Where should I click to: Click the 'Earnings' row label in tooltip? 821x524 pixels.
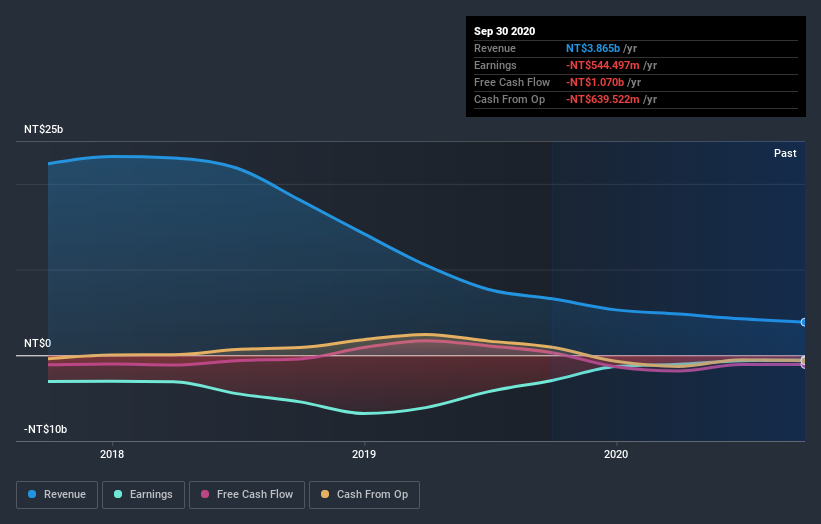(x=495, y=65)
